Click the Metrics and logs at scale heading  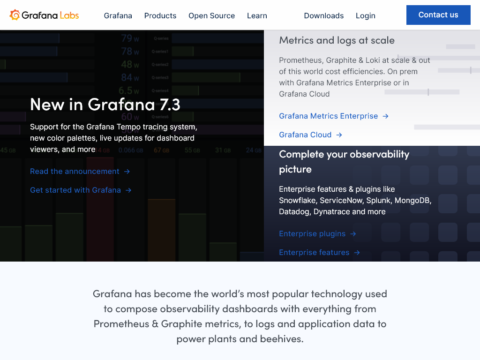[337, 40]
